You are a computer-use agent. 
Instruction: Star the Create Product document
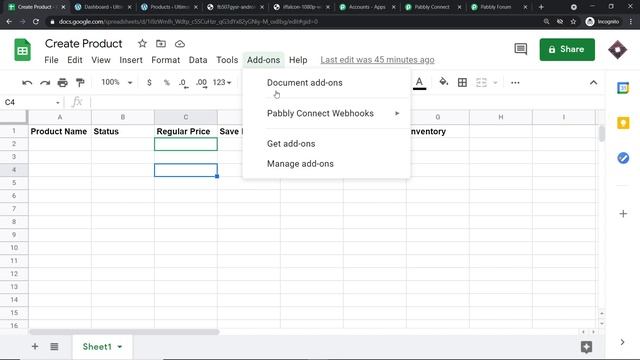[x=142, y=44]
